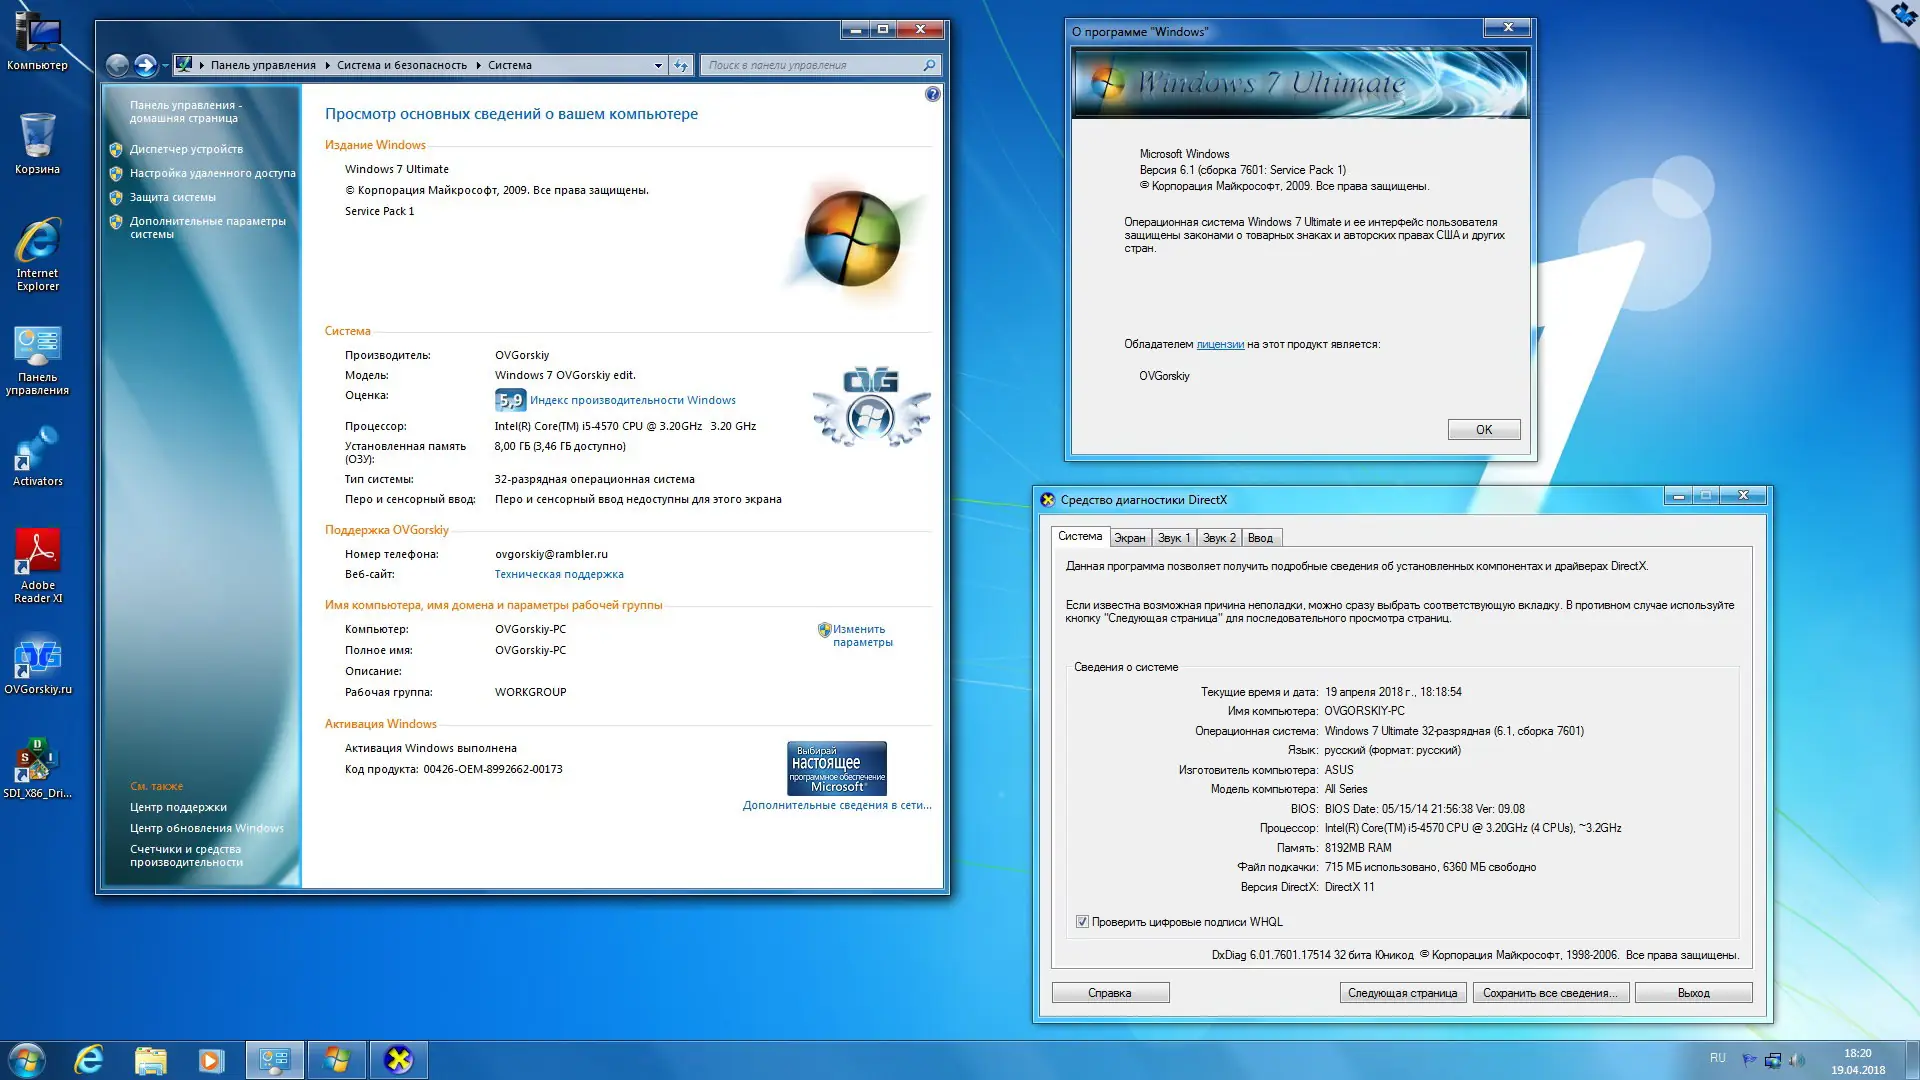Click the help question mark icon
The height and width of the screenshot is (1080, 1920).
pos(932,94)
